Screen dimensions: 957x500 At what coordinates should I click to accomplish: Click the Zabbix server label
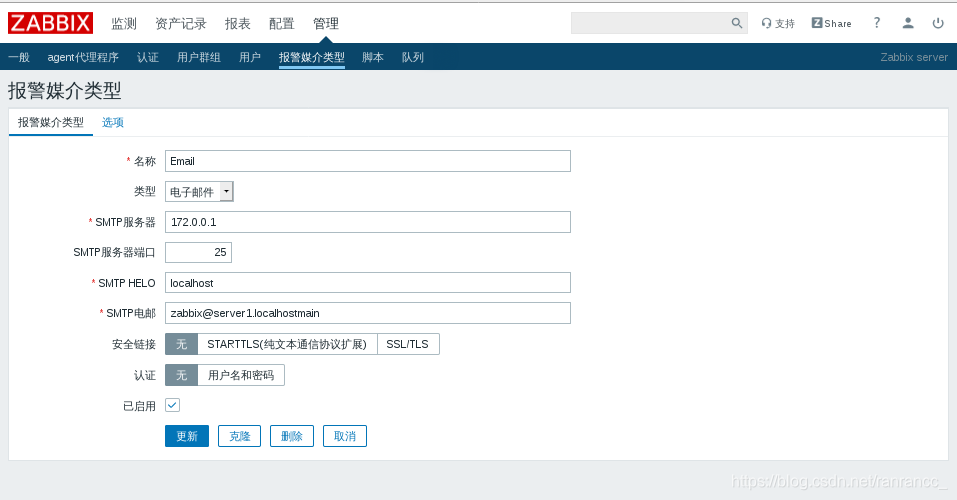[914, 57]
